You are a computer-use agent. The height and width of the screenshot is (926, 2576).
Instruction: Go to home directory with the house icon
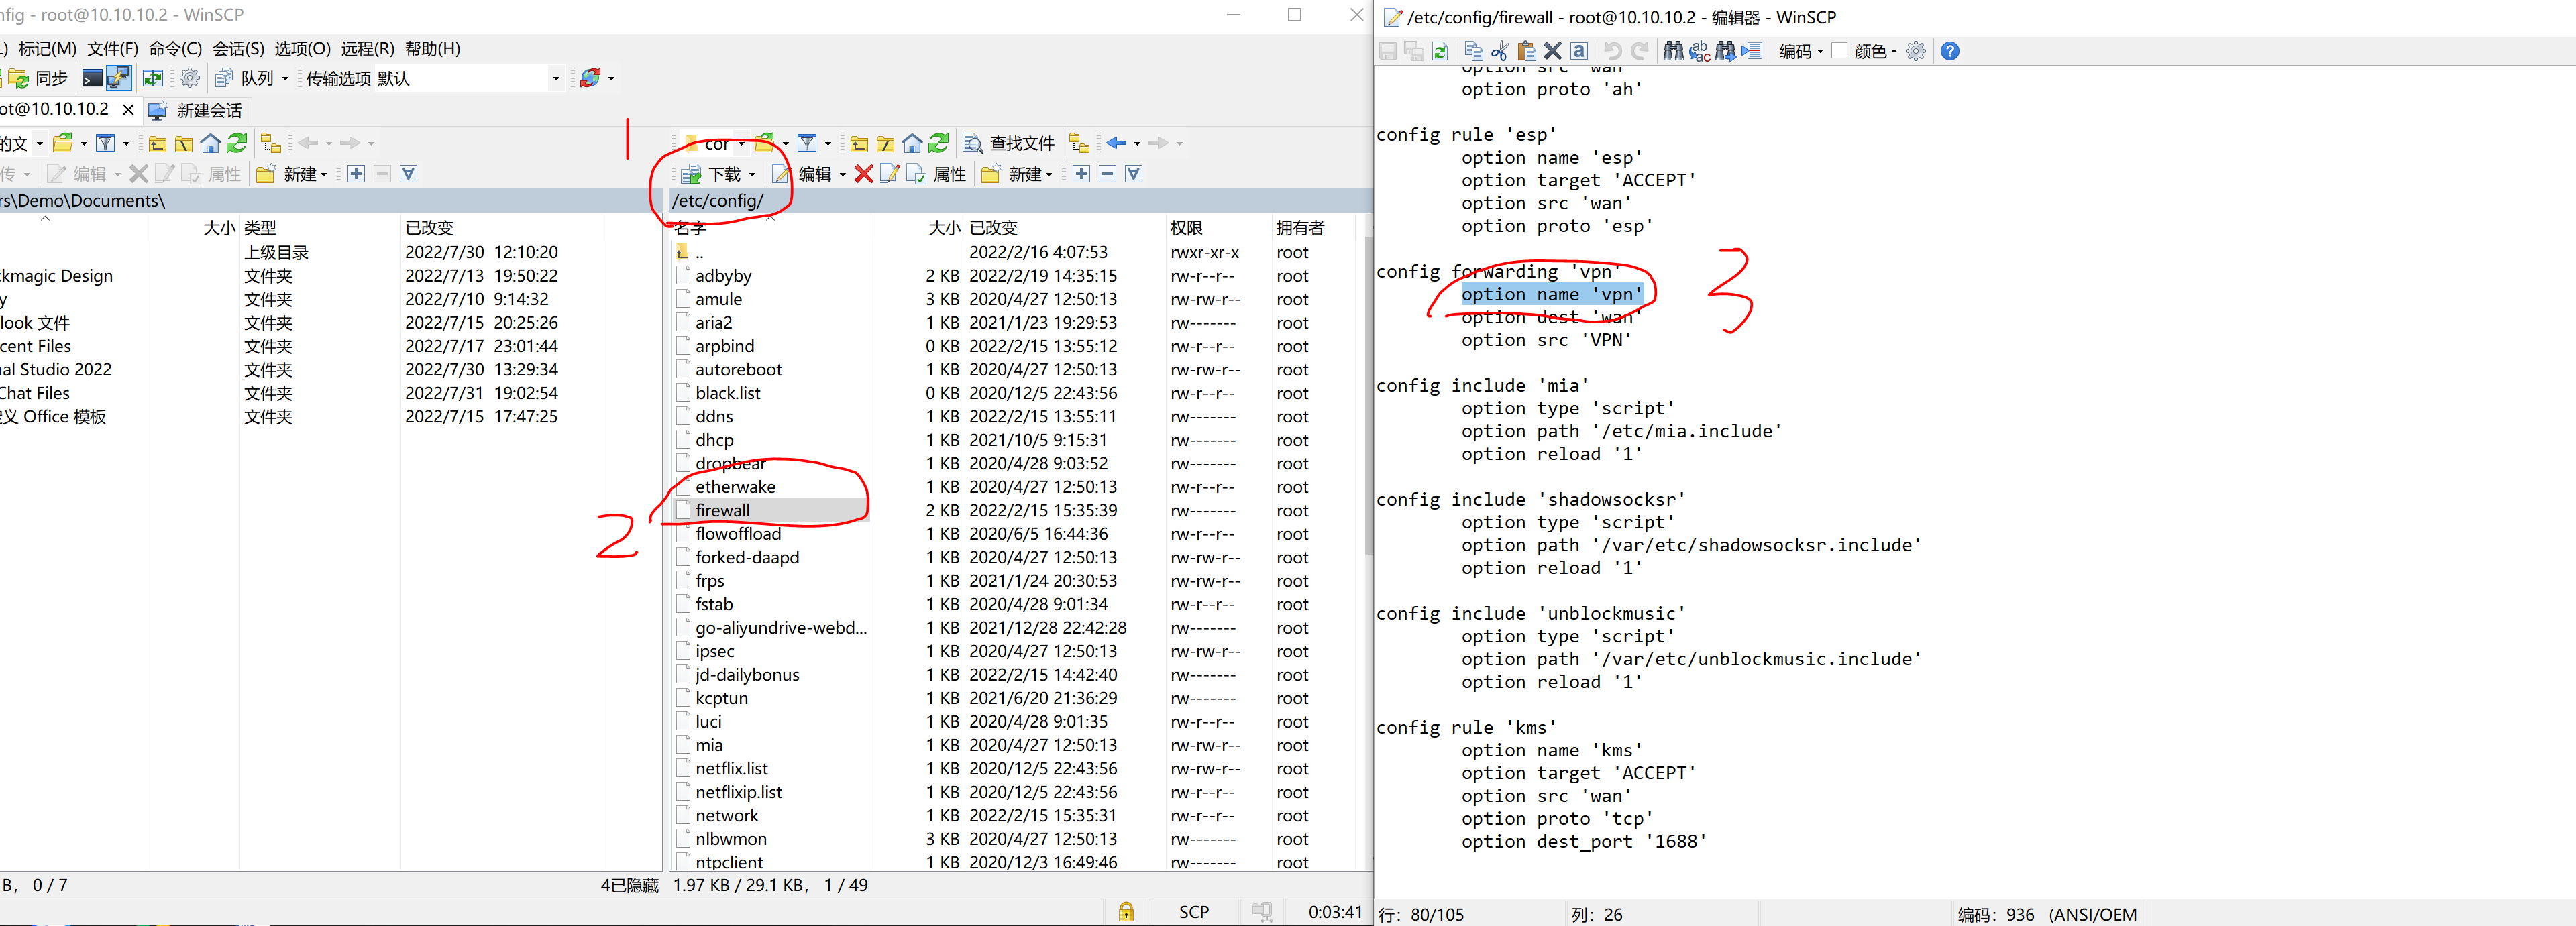pyautogui.click(x=912, y=143)
